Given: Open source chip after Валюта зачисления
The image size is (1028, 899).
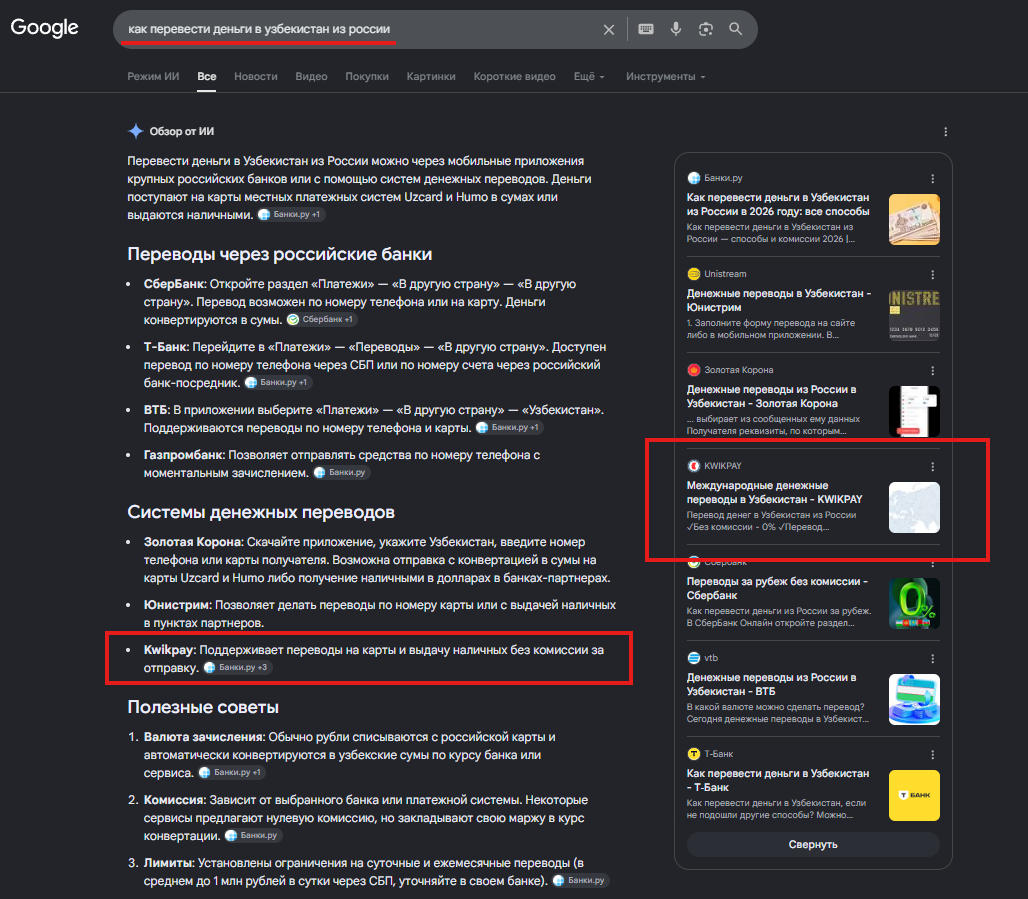Looking at the screenshot, I should 231,772.
